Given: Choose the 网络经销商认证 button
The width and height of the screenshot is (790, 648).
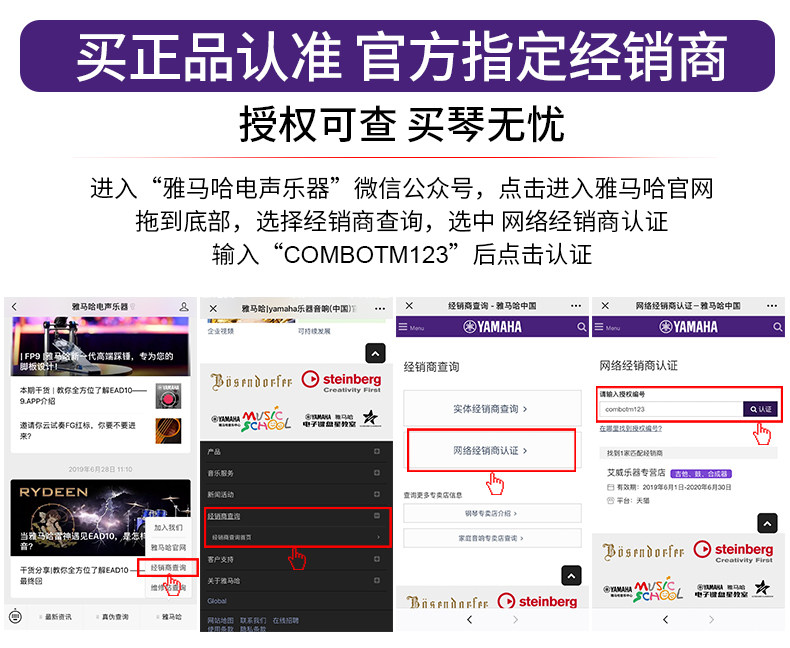Looking at the screenshot, I should (x=492, y=450).
